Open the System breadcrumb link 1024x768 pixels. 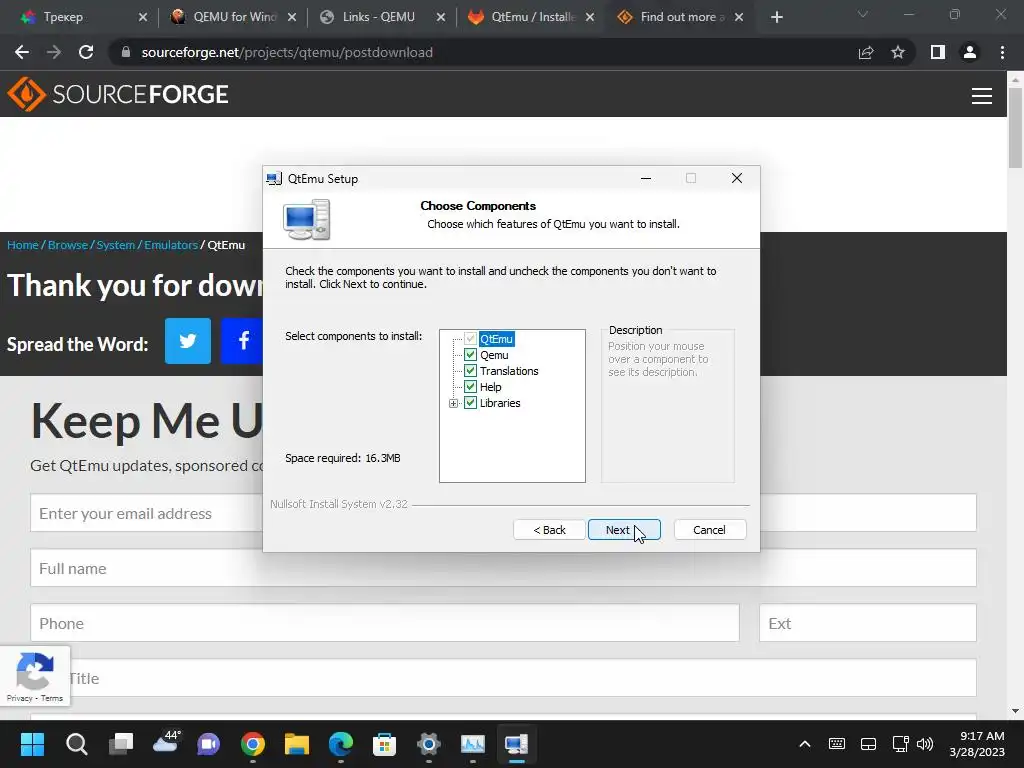(x=116, y=245)
